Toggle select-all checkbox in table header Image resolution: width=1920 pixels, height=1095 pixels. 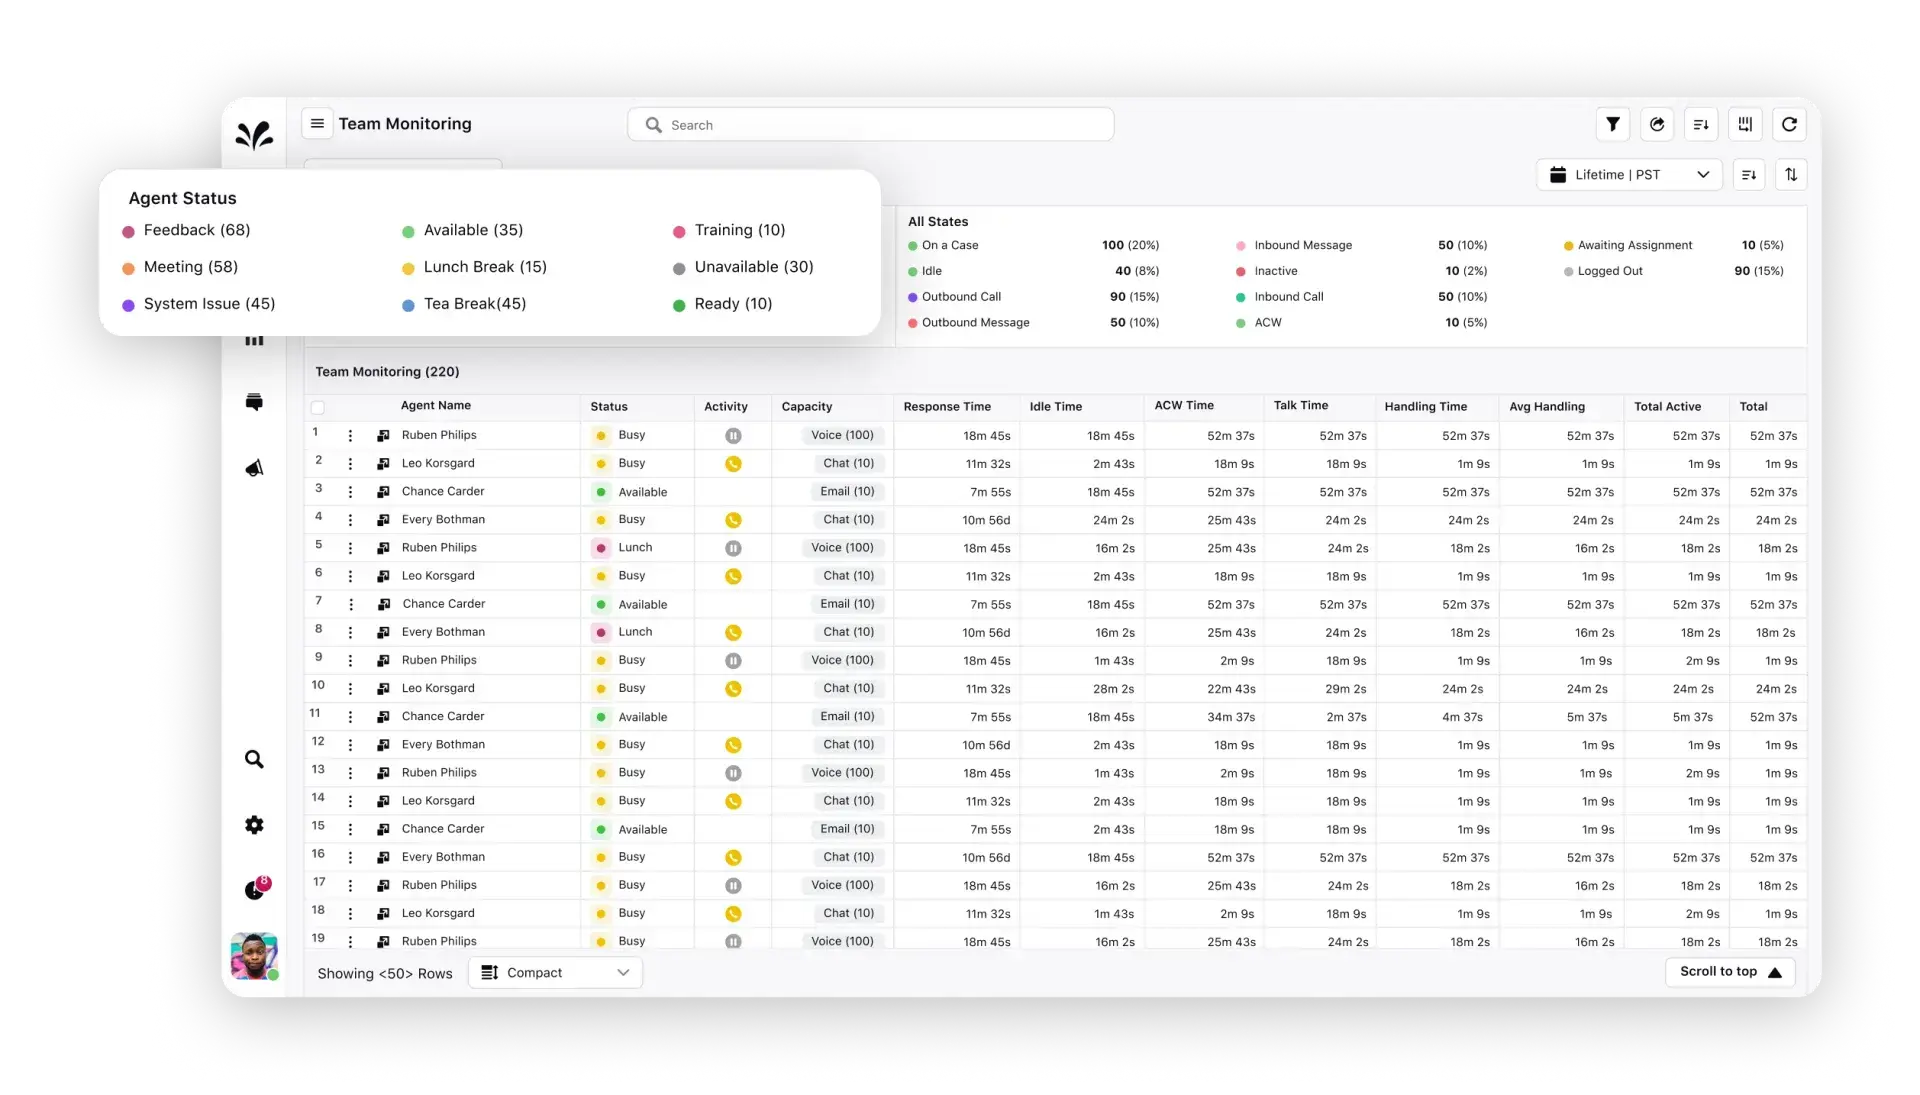click(318, 407)
